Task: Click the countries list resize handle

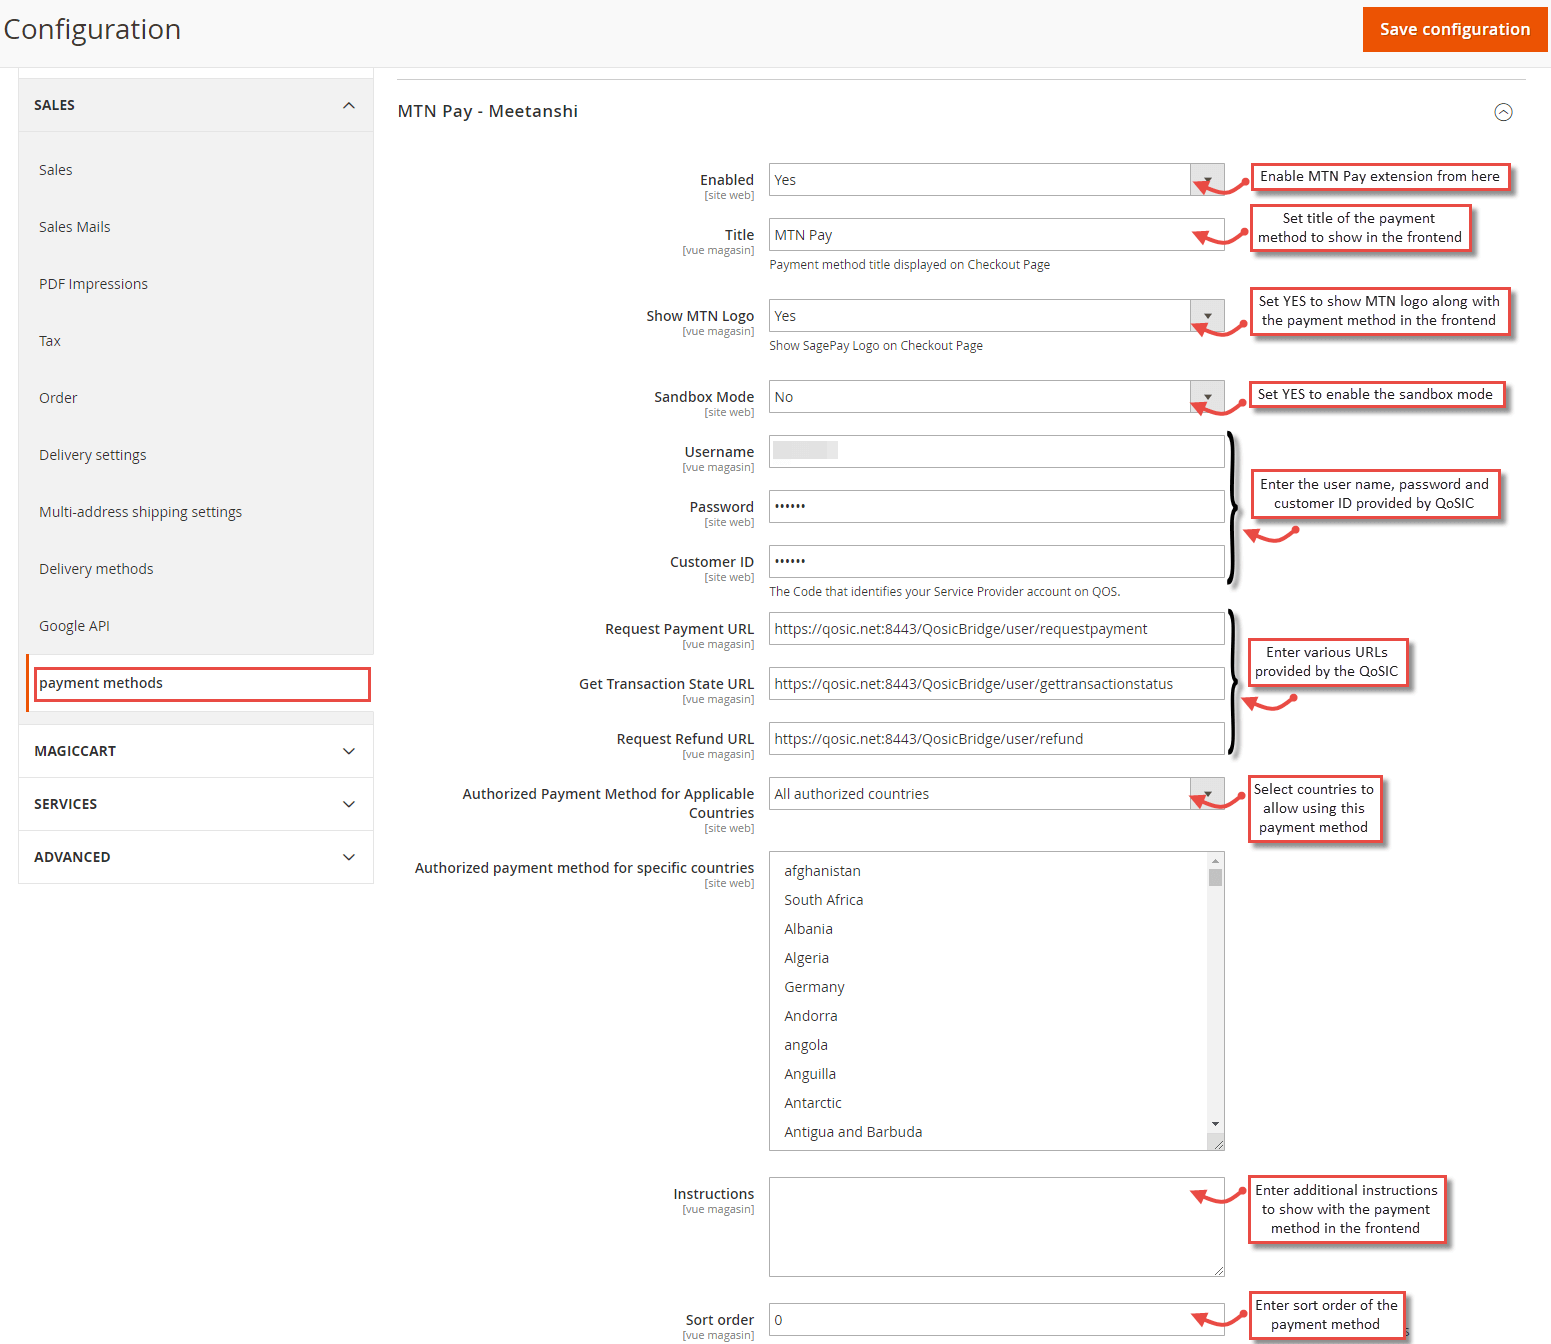Action: coord(1217,1144)
